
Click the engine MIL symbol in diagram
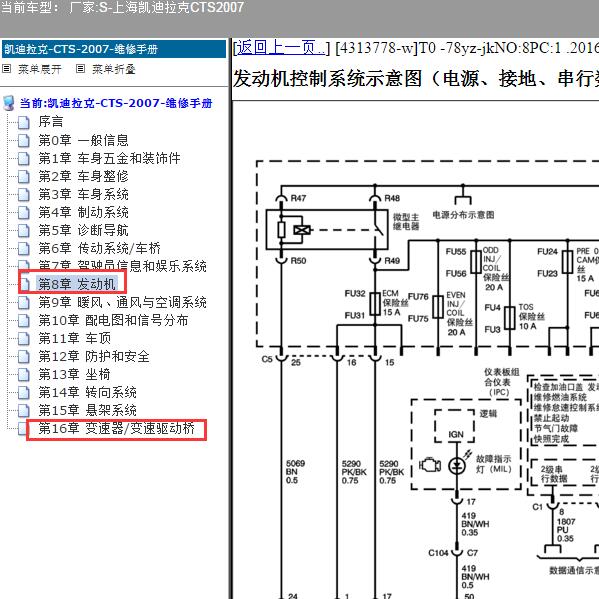click(430, 465)
